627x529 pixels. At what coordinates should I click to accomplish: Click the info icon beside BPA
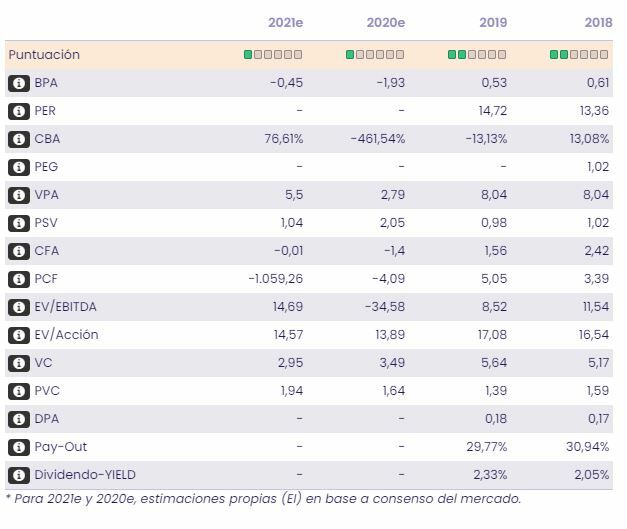(17, 83)
